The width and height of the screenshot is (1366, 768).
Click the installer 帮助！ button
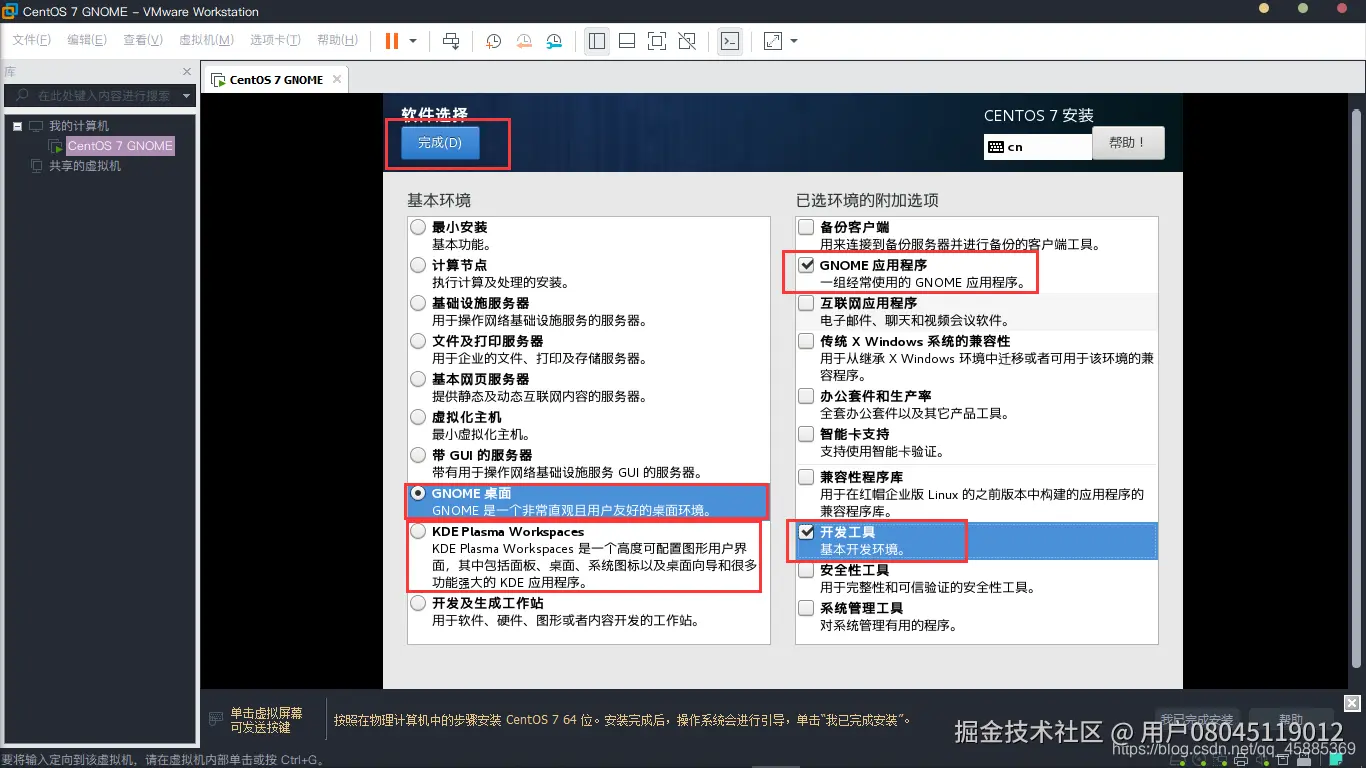tap(1128, 143)
